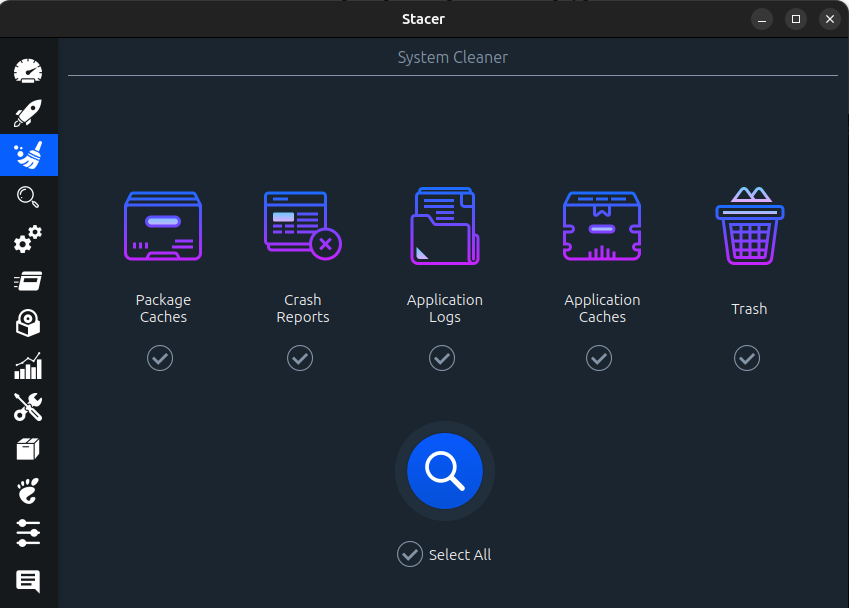Uncheck the Trash checkbox
Viewport: 849px width, 608px height.
click(747, 357)
